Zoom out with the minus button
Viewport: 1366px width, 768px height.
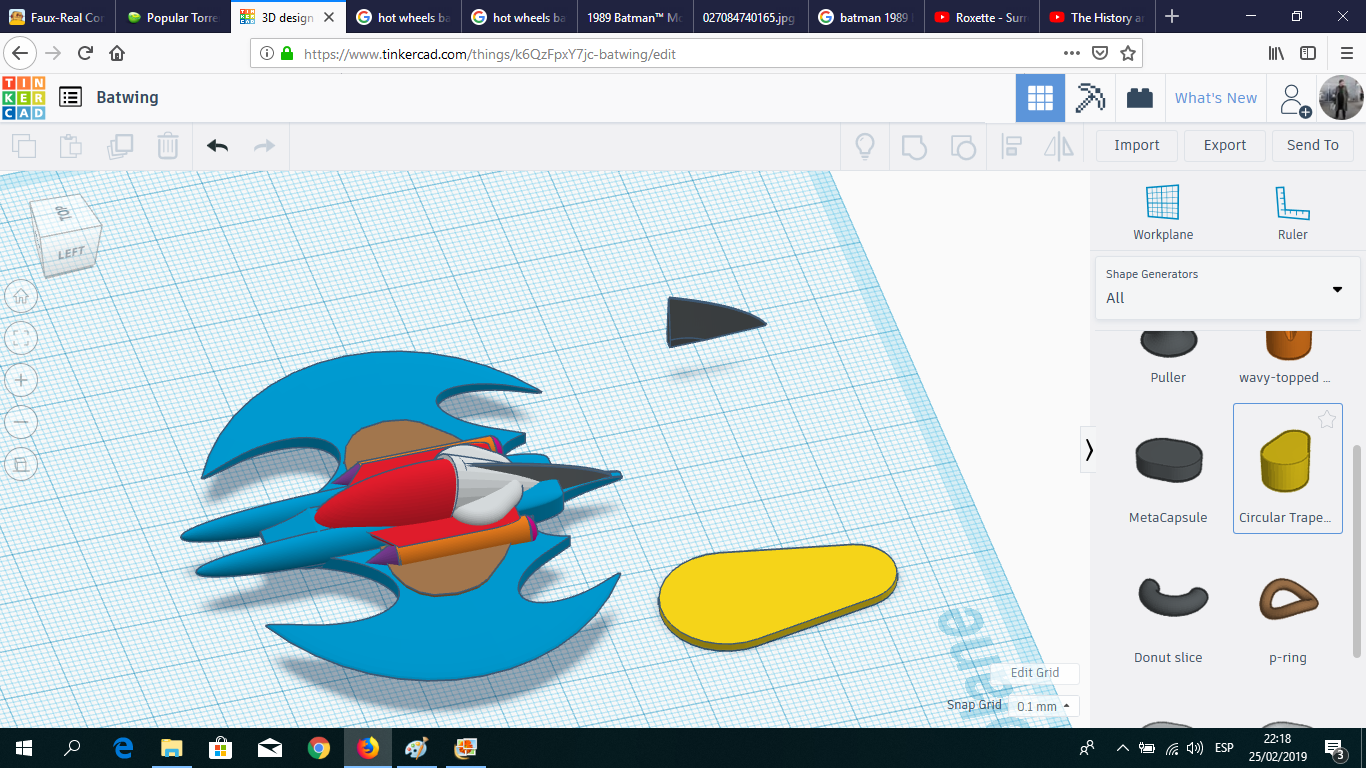pos(21,422)
